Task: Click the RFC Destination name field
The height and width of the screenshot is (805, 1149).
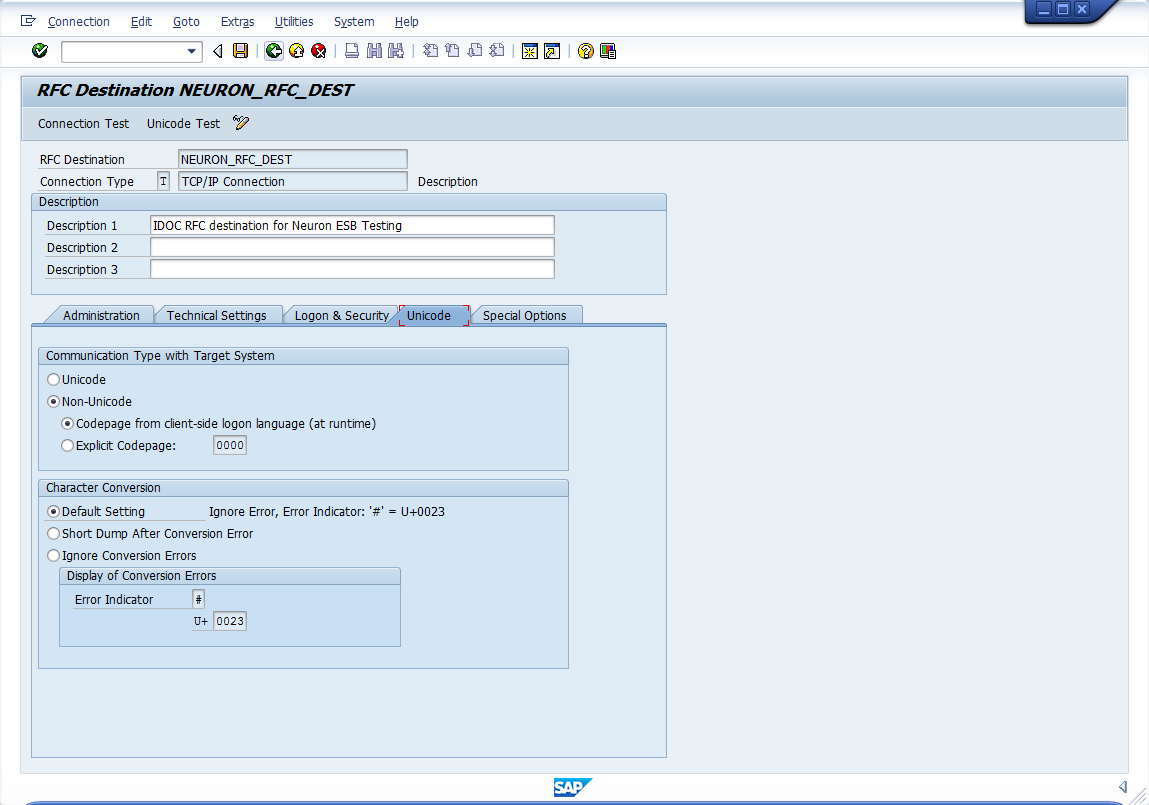Action: [292, 160]
